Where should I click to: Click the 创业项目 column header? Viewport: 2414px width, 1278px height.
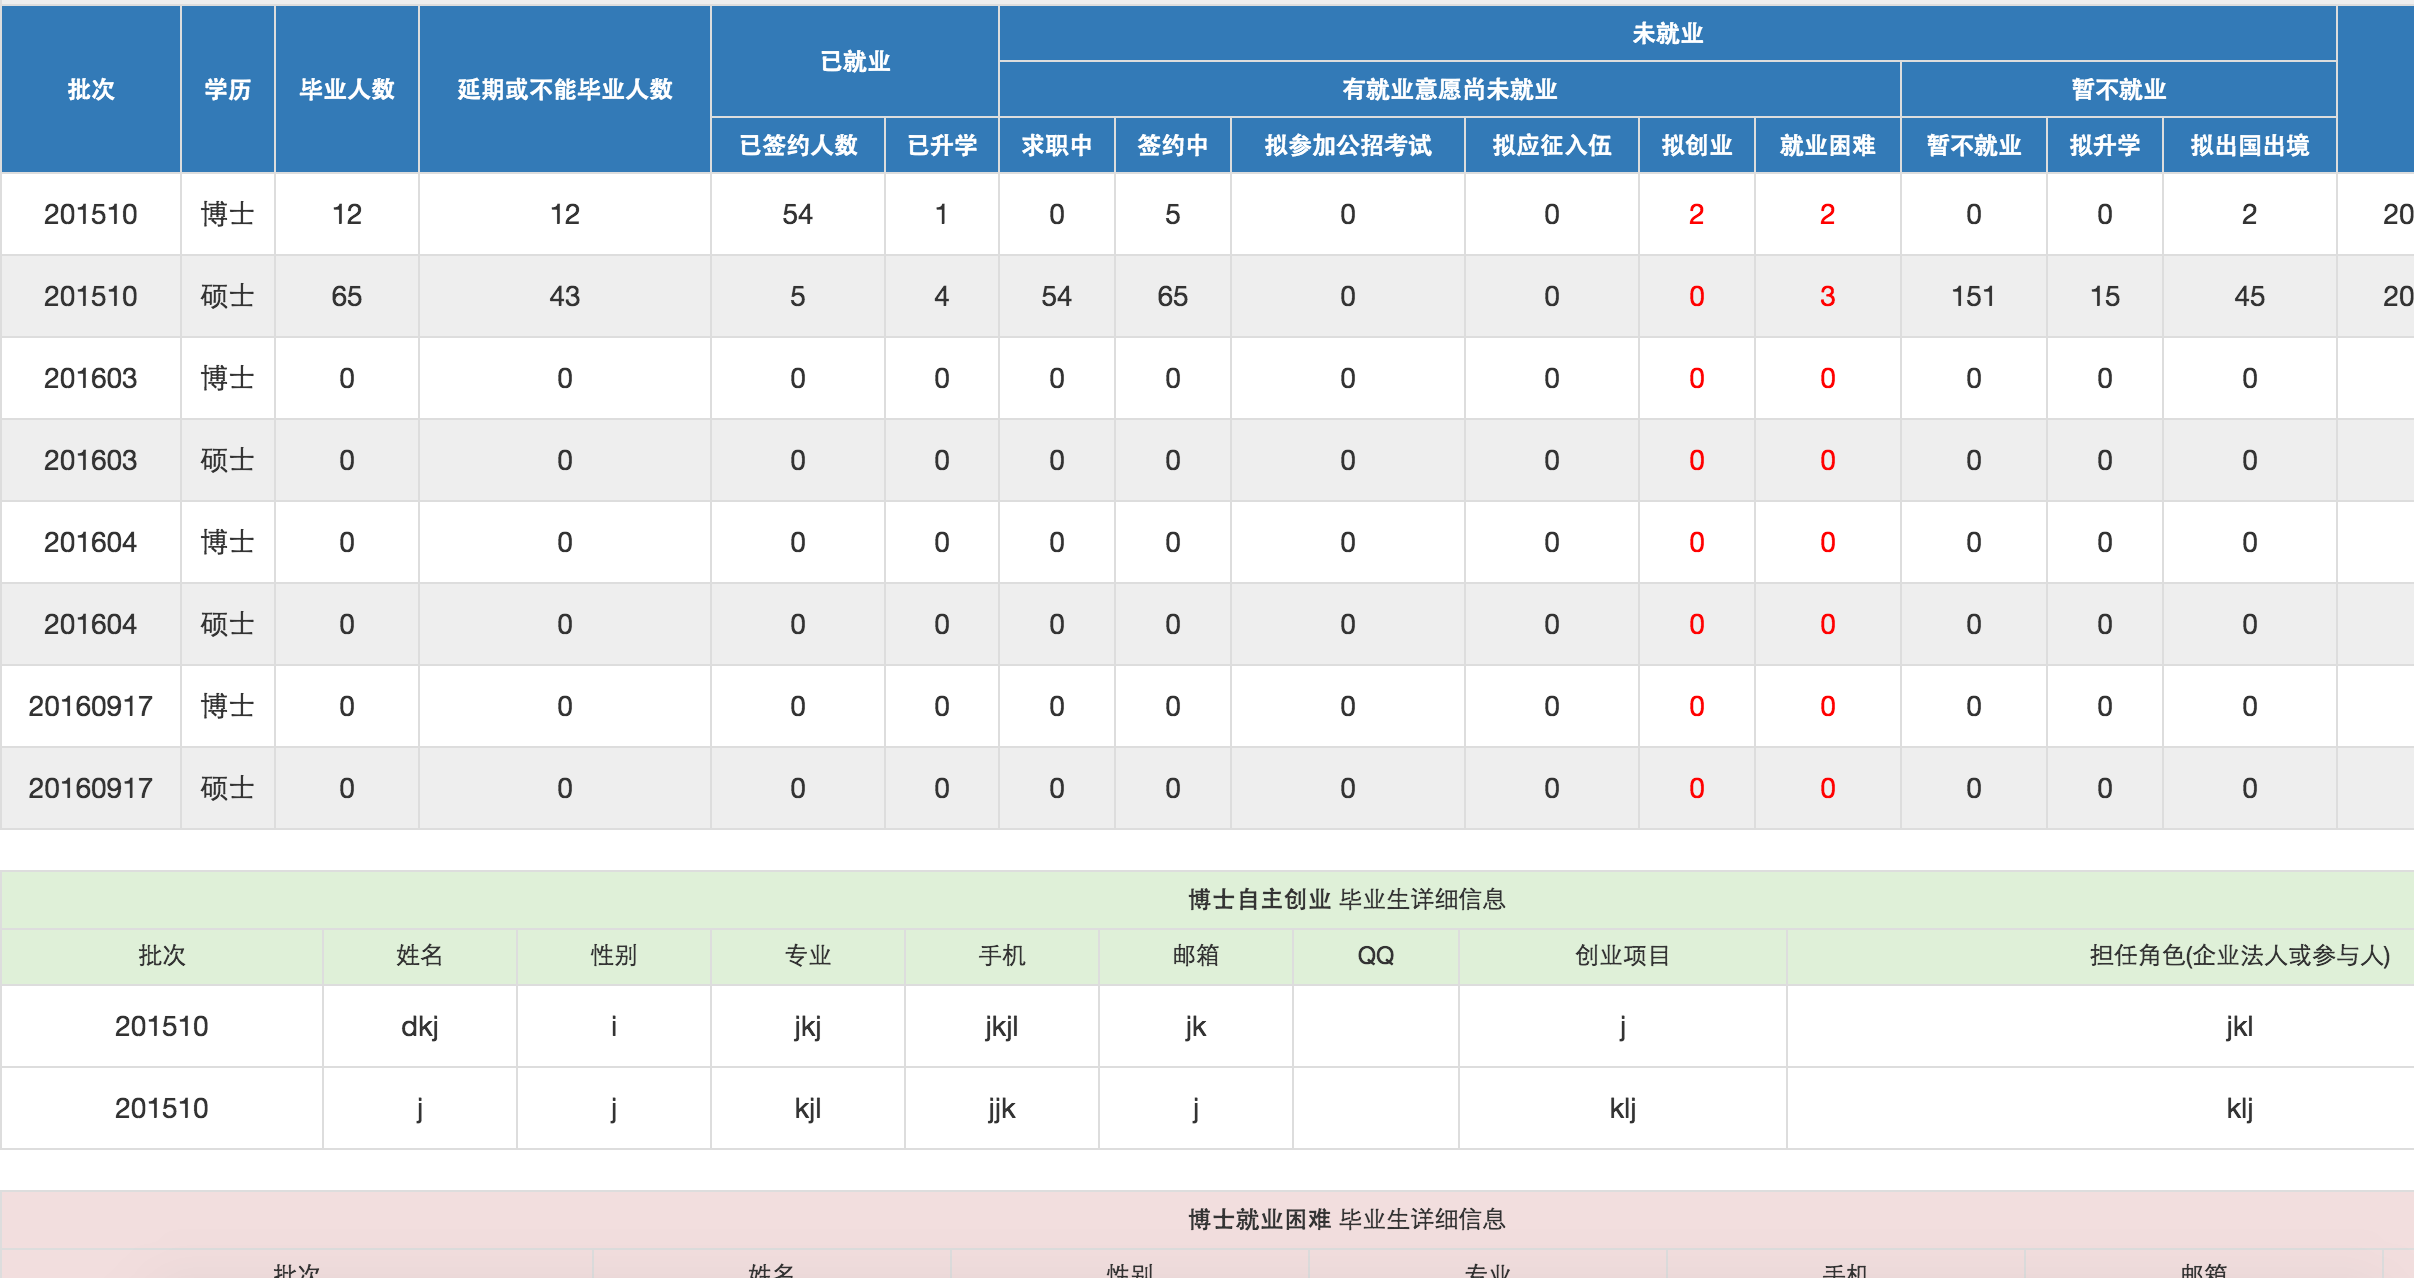pyautogui.click(x=1623, y=955)
